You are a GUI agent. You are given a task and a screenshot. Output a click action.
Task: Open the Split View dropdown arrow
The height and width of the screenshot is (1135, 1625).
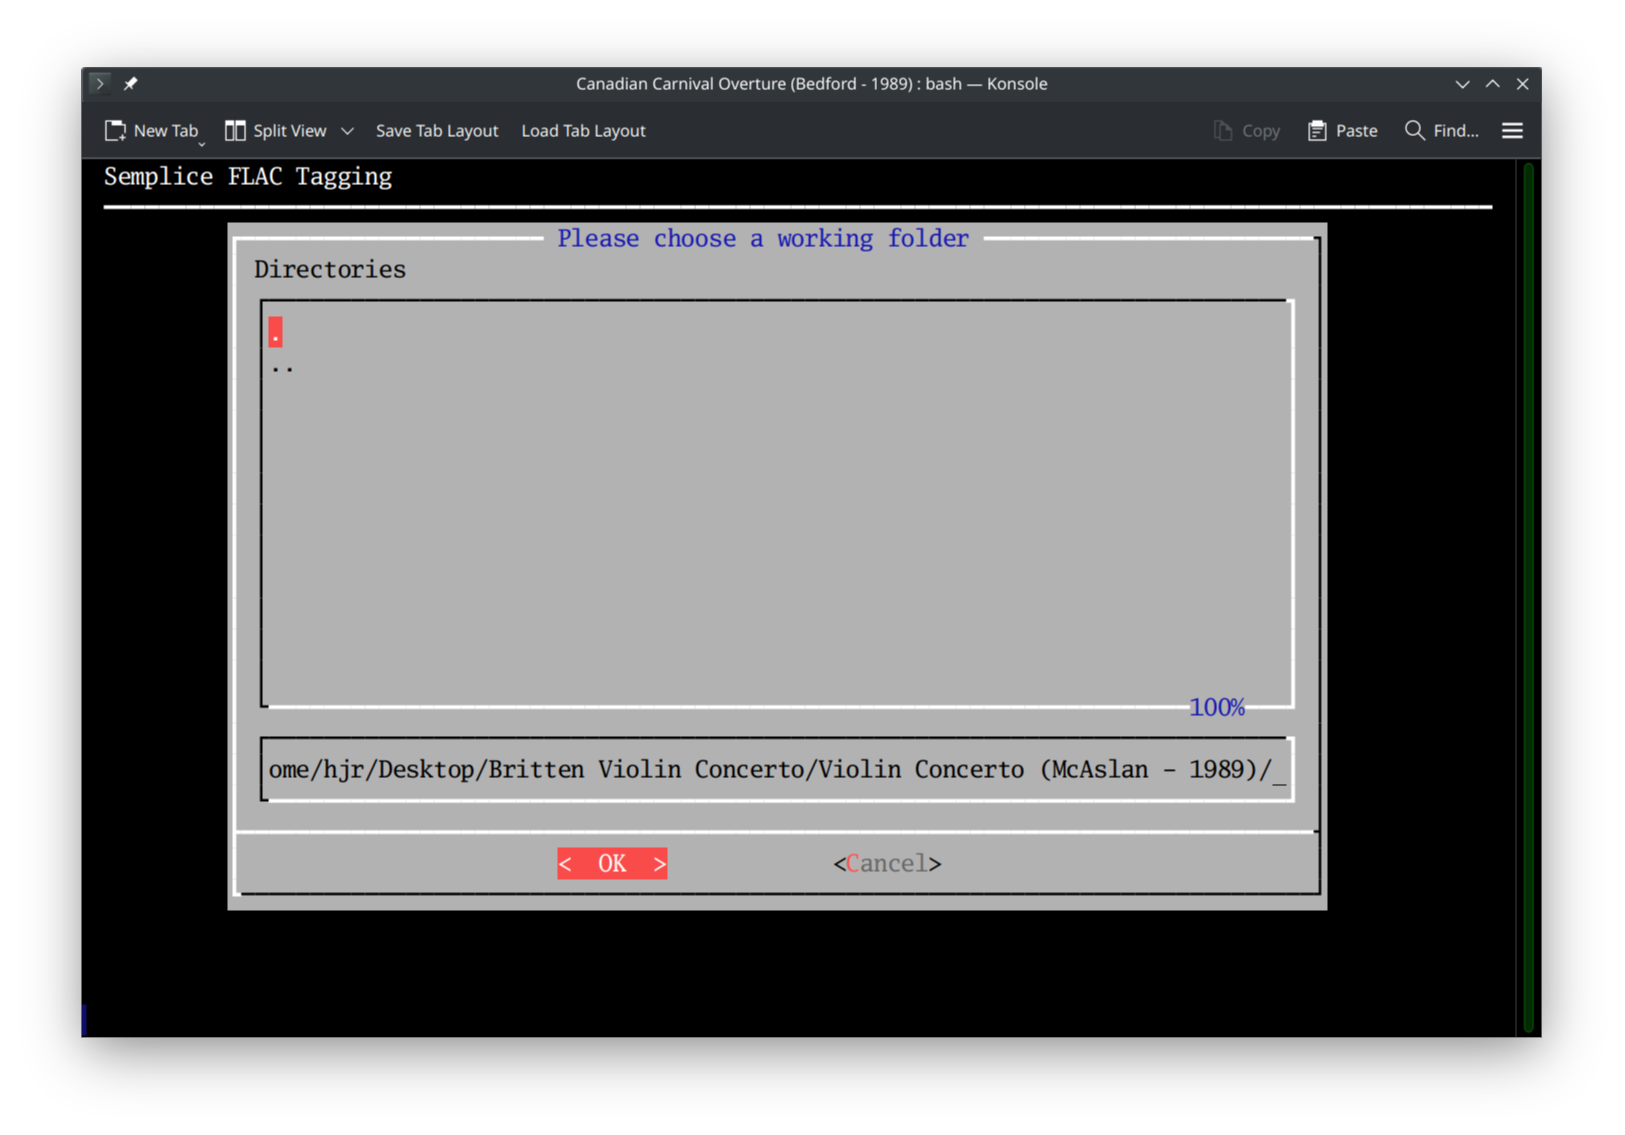(347, 130)
